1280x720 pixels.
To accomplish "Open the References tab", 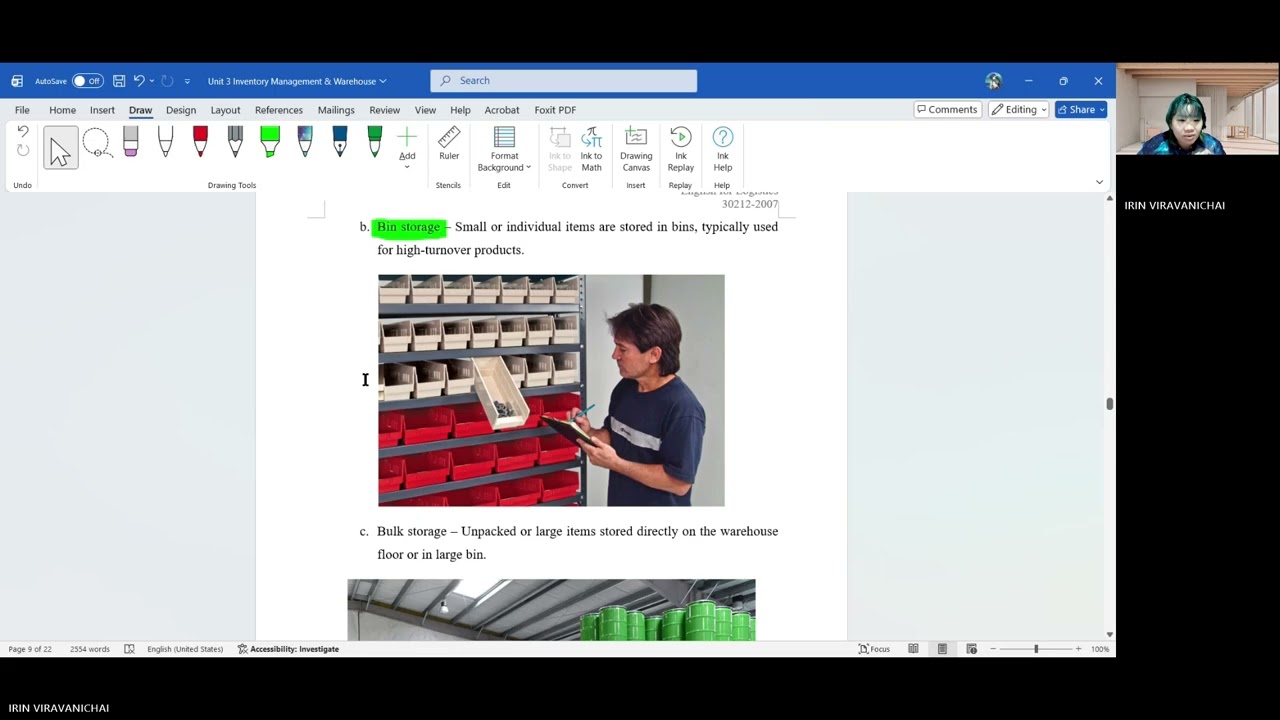I will (x=279, y=110).
